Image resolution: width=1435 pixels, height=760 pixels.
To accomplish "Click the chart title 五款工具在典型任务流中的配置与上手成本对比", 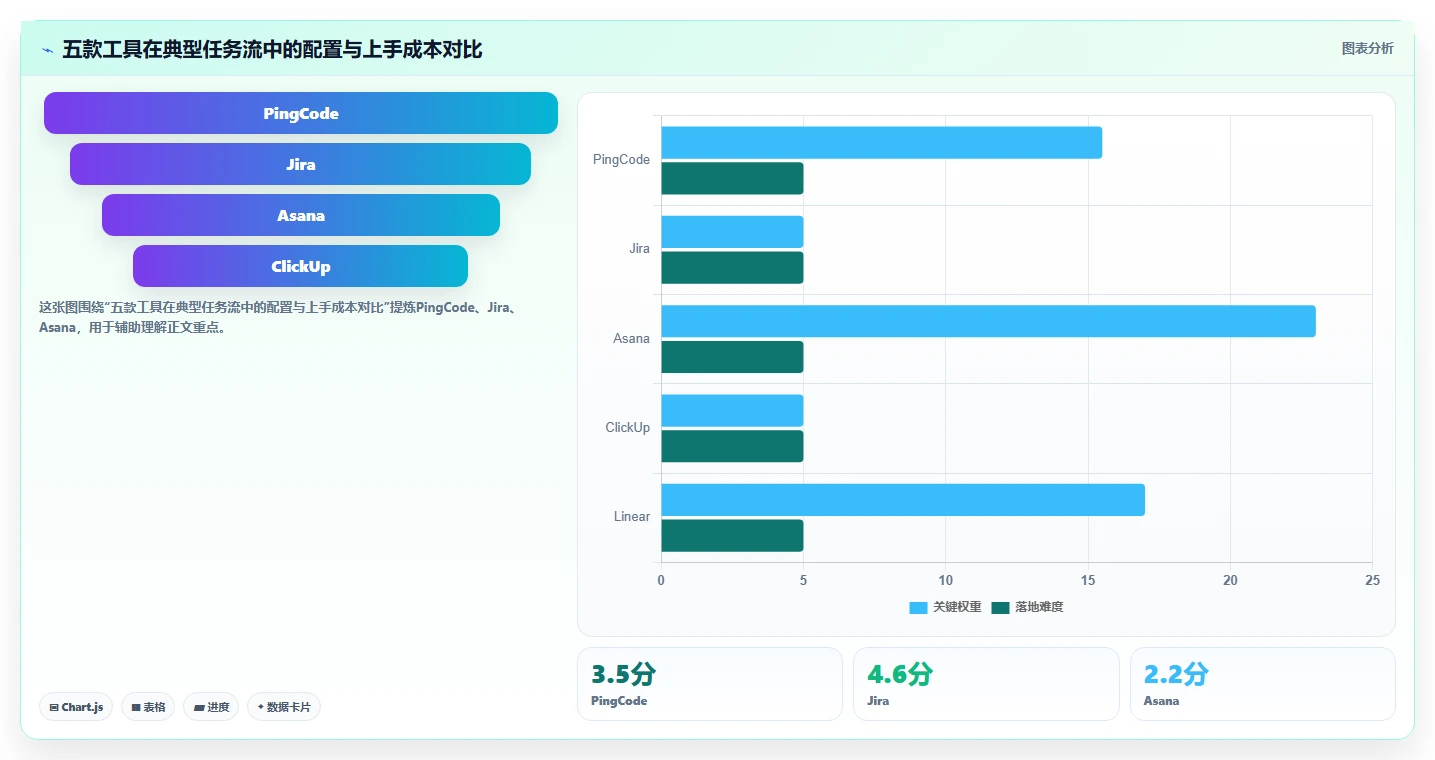I will click(x=272, y=49).
